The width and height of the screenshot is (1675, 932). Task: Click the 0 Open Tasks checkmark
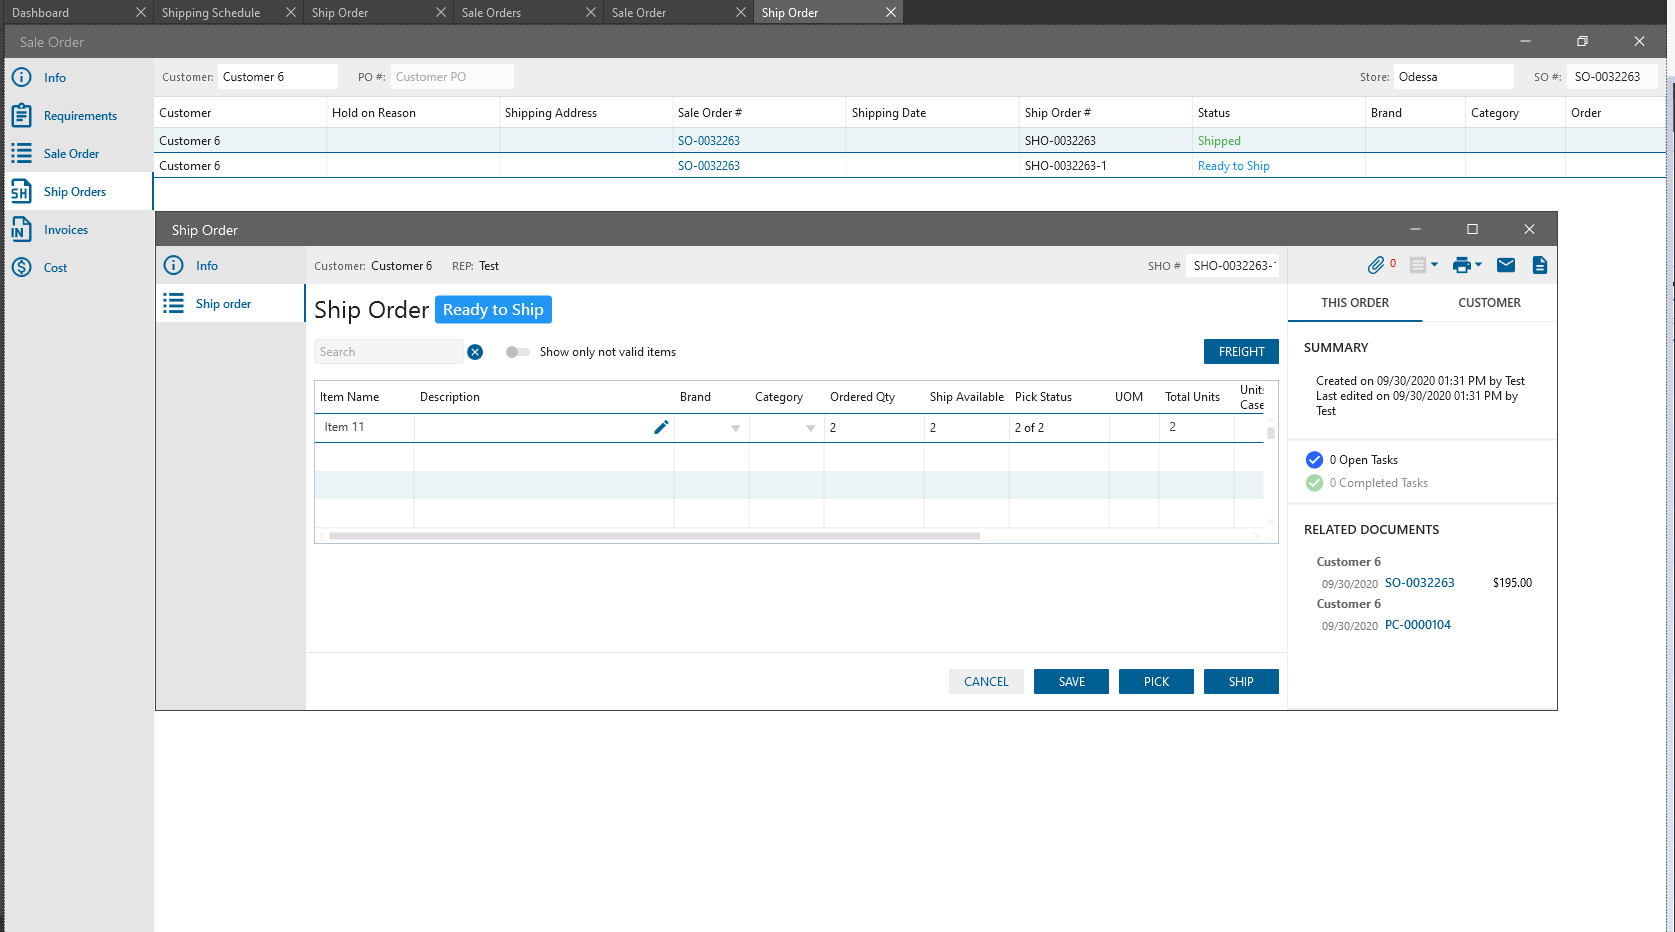coord(1314,460)
